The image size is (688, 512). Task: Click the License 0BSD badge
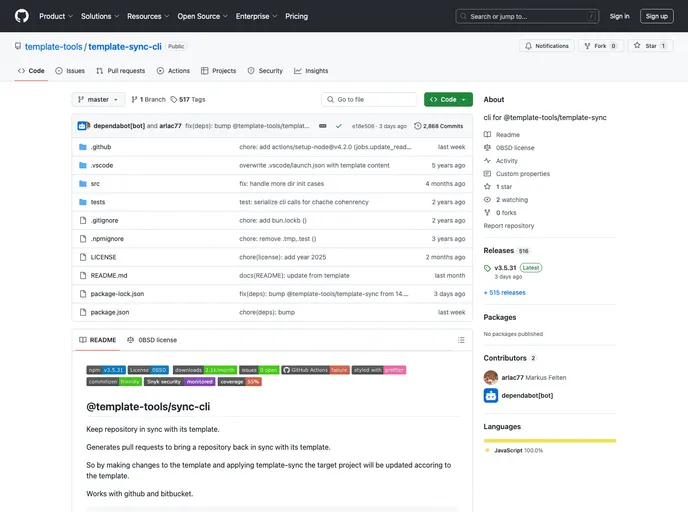point(148,370)
